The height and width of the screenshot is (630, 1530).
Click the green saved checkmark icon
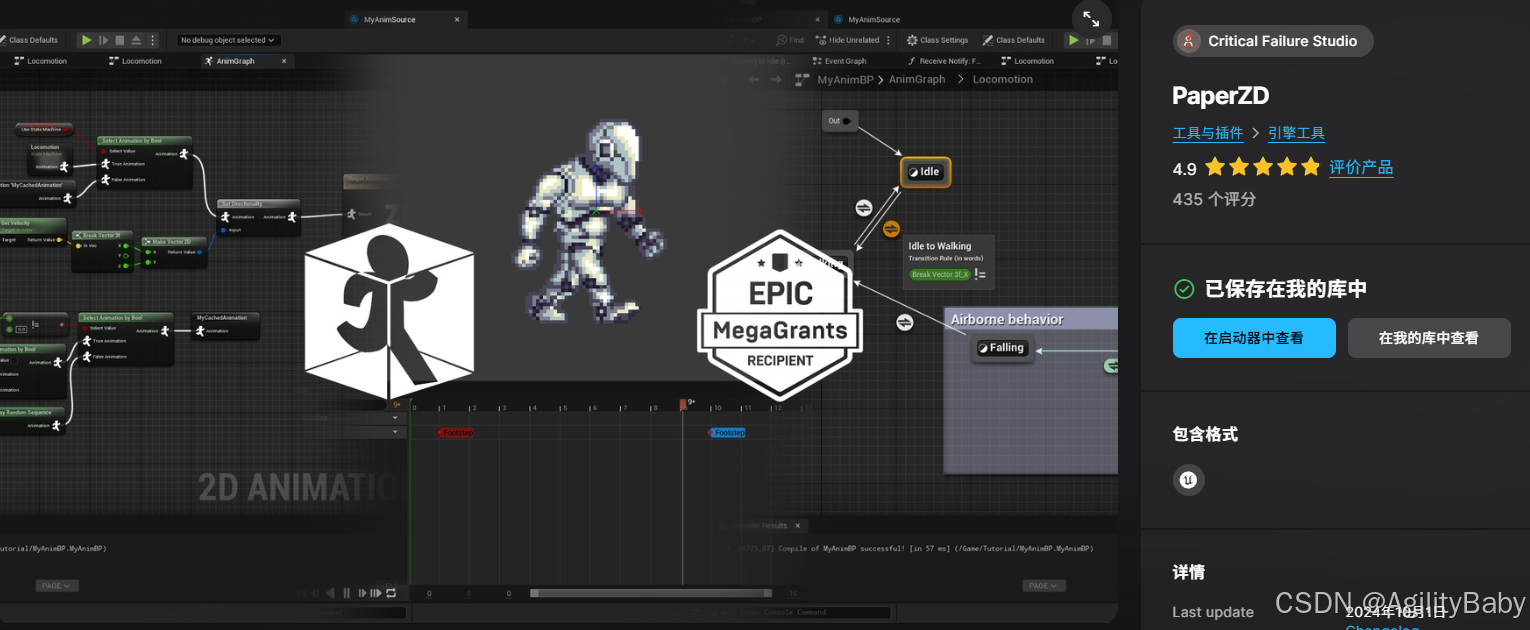[1184, 289]
